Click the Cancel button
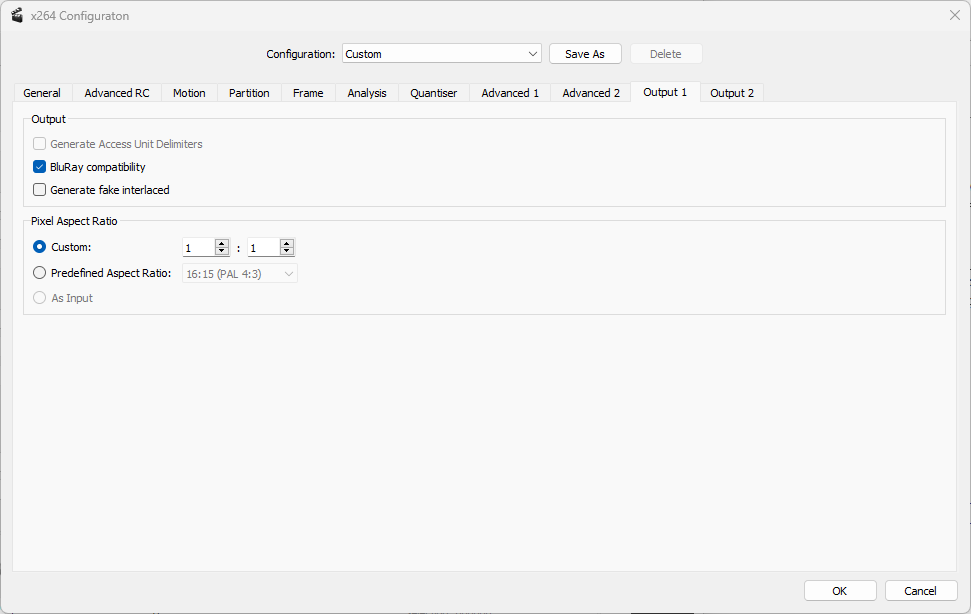Viewport: 971px width, 614px height. [x=921, y=590]
